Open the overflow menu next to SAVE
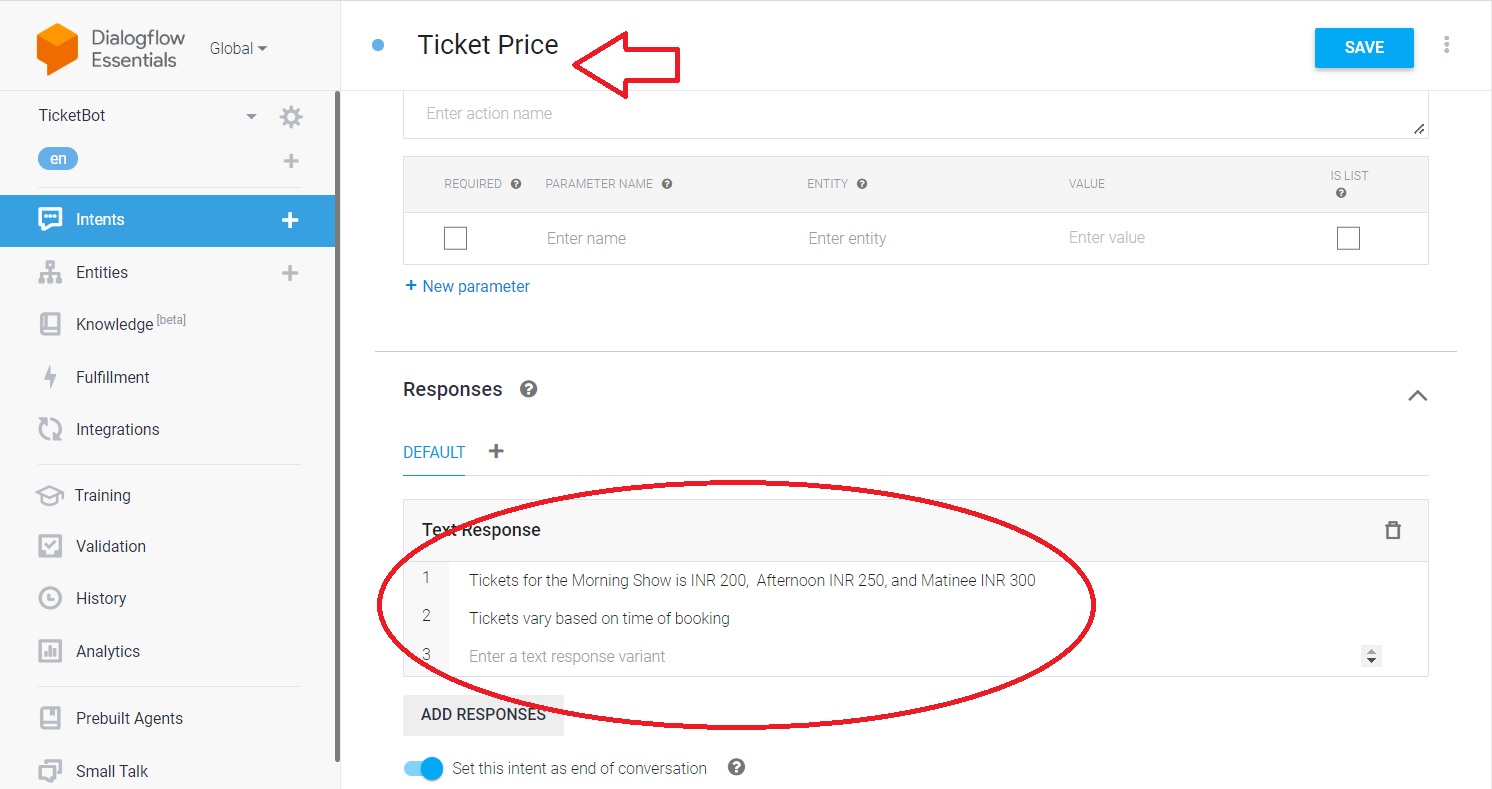Image resolution: width=1492 pixels, height=789 pixels. coord(1447,46)
